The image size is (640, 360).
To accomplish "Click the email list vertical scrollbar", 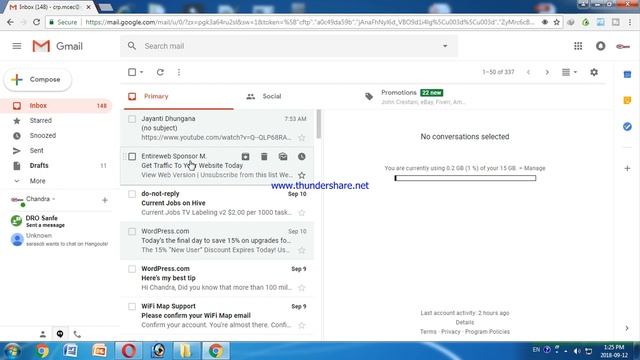I will pos(318,124).
